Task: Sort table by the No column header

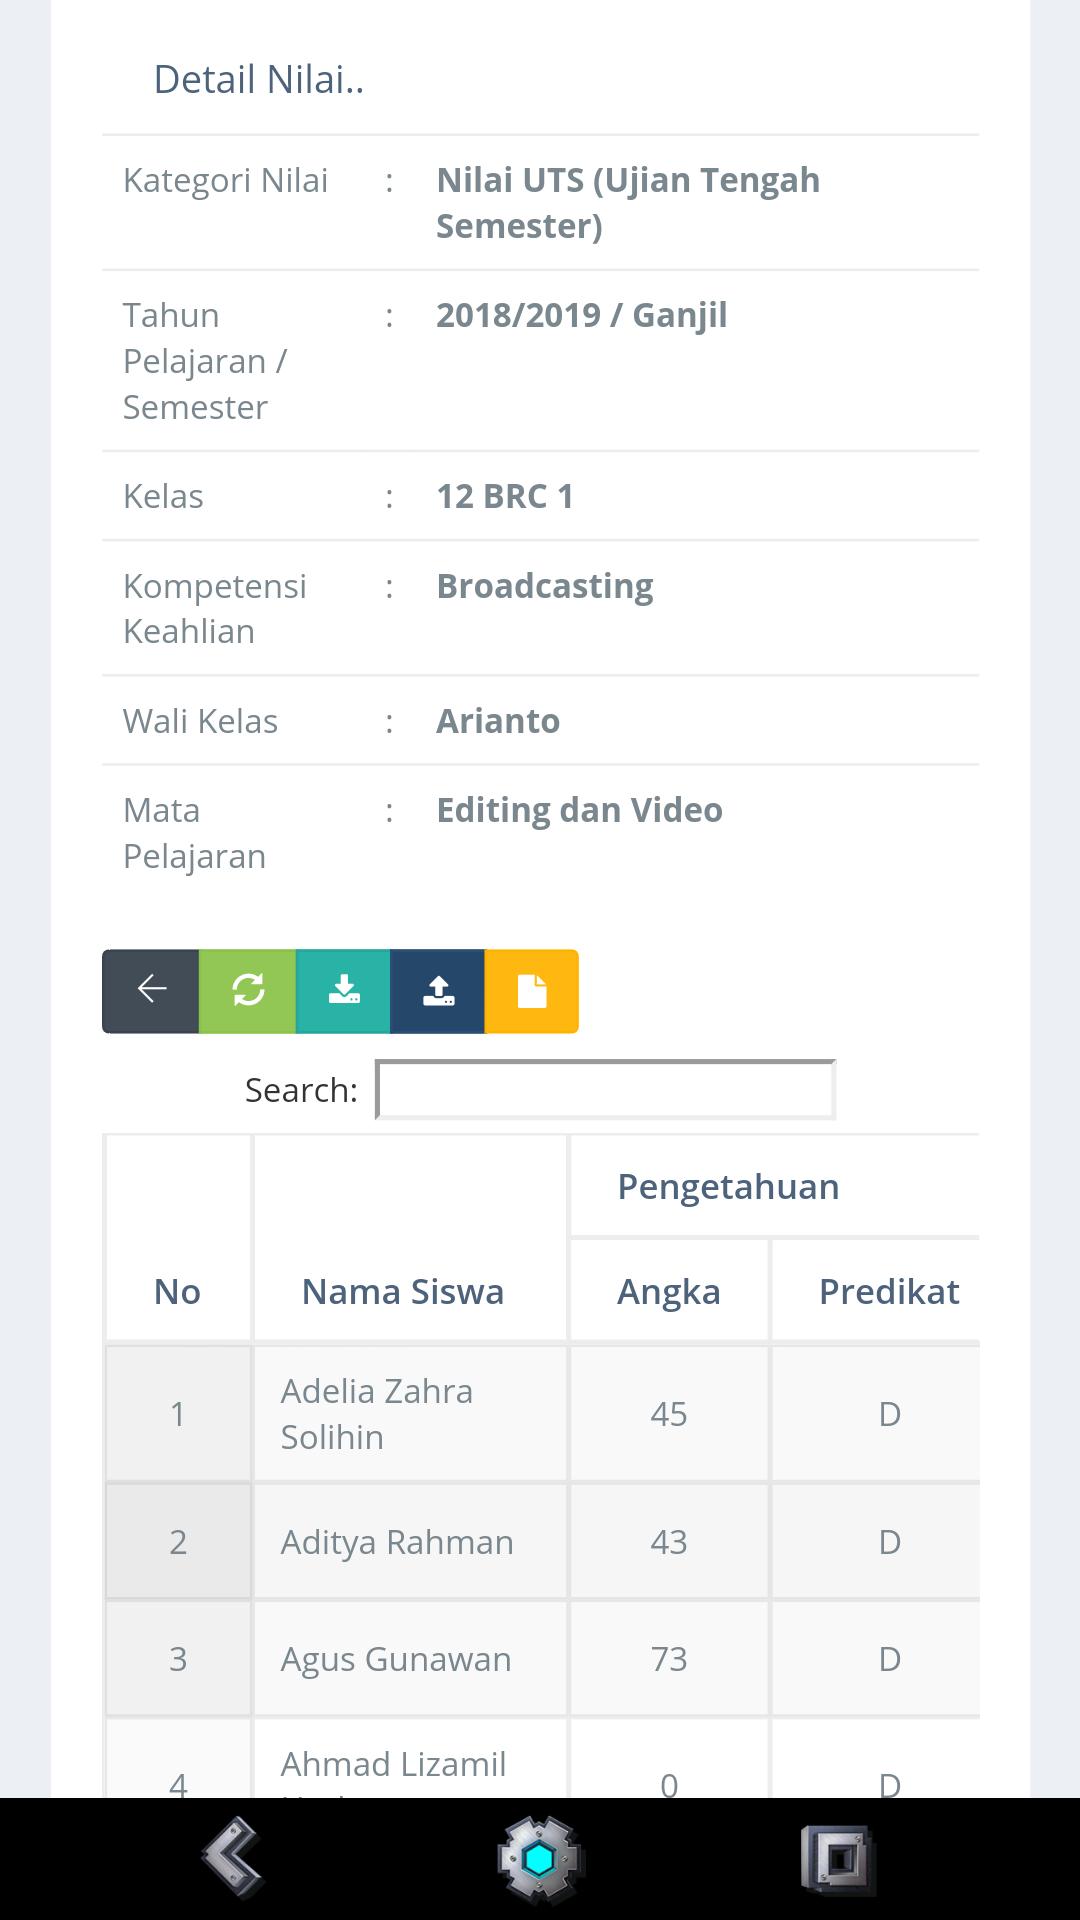Action: tap(178, 1291)
